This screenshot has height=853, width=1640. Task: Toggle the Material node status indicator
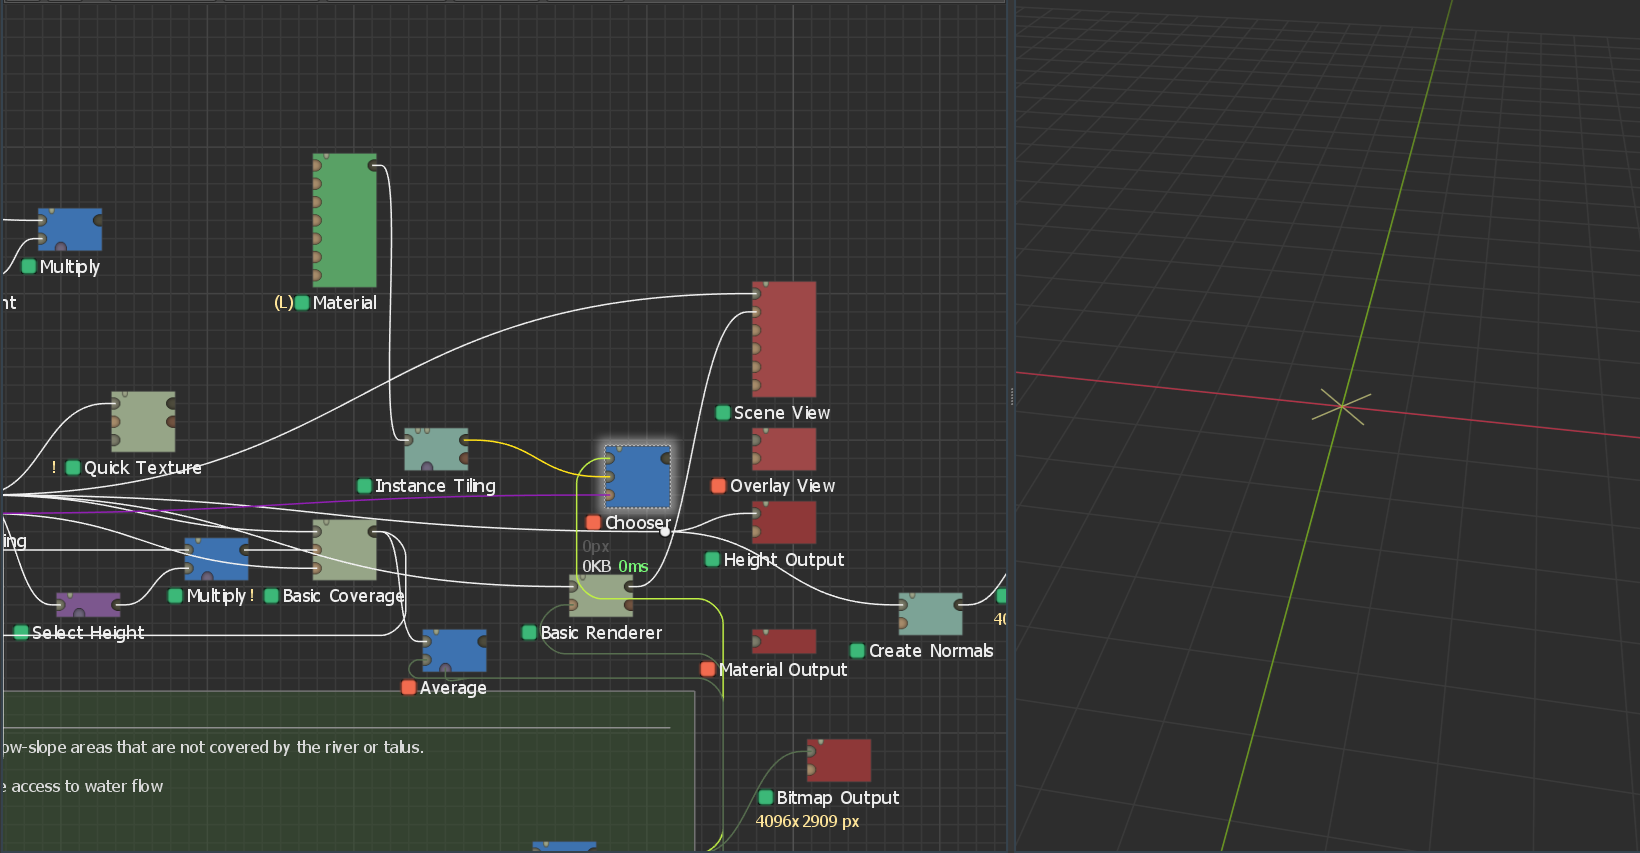click(x=302, y=303)
